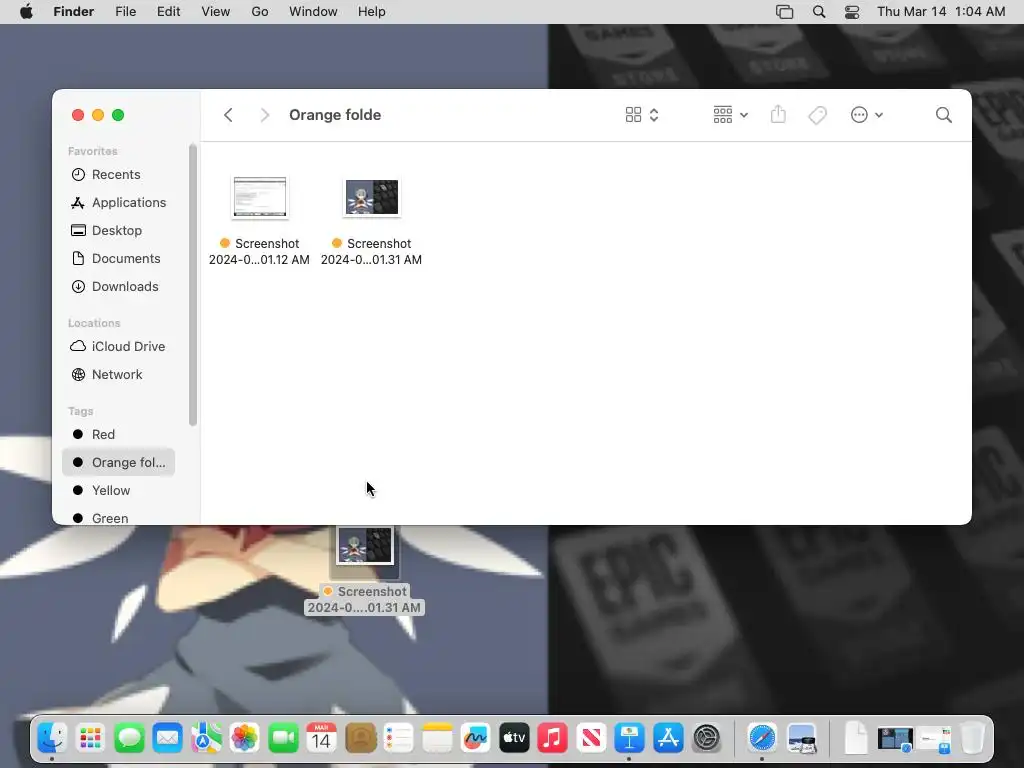Click the blank document icon in Dock
Viewport: 1024px width, 768px height.
click(x=856, y=739)
